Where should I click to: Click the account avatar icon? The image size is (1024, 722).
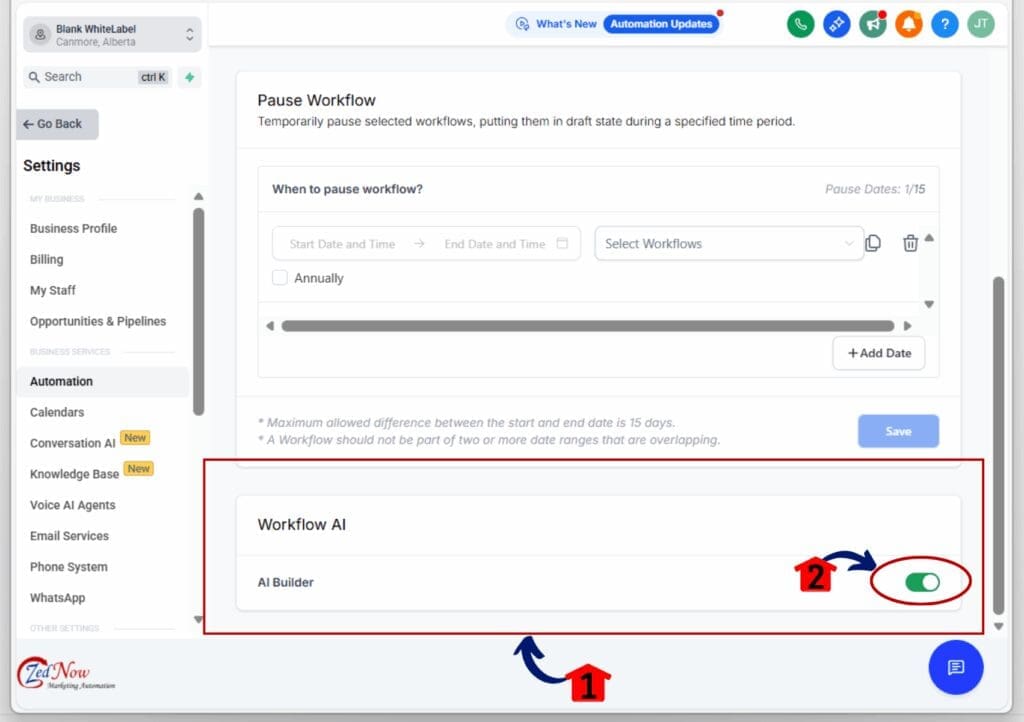coord(40,35)
